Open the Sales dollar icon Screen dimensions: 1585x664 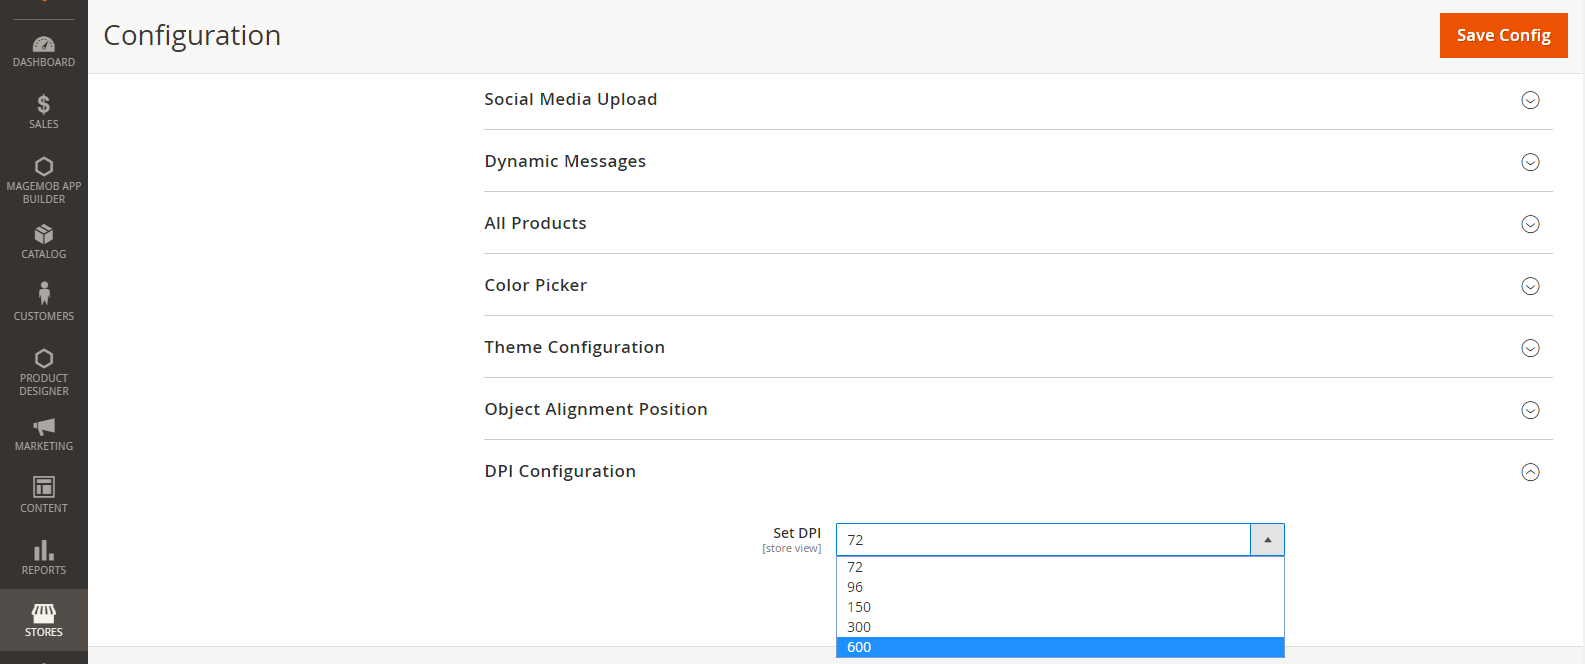pyautogui.click(x=44, y=105)
